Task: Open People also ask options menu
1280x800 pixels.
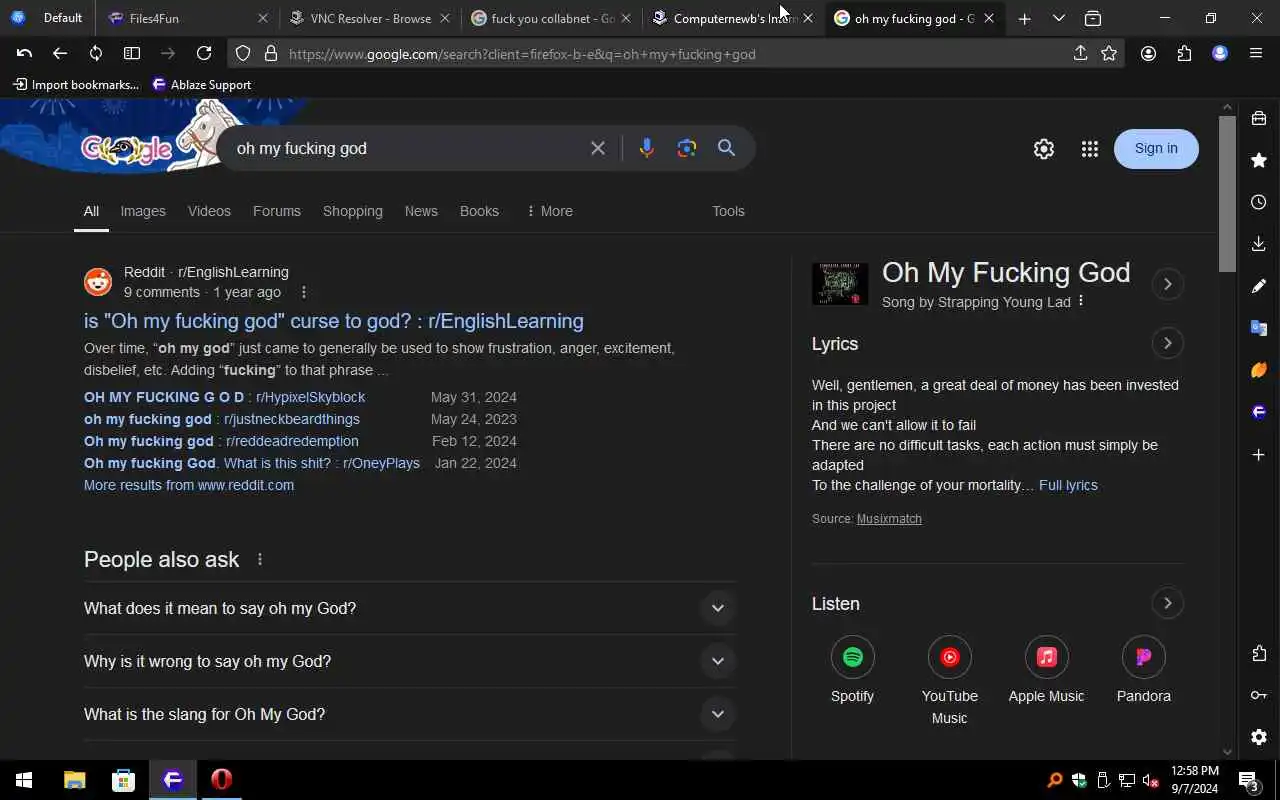Action: [x=260, y=559]
